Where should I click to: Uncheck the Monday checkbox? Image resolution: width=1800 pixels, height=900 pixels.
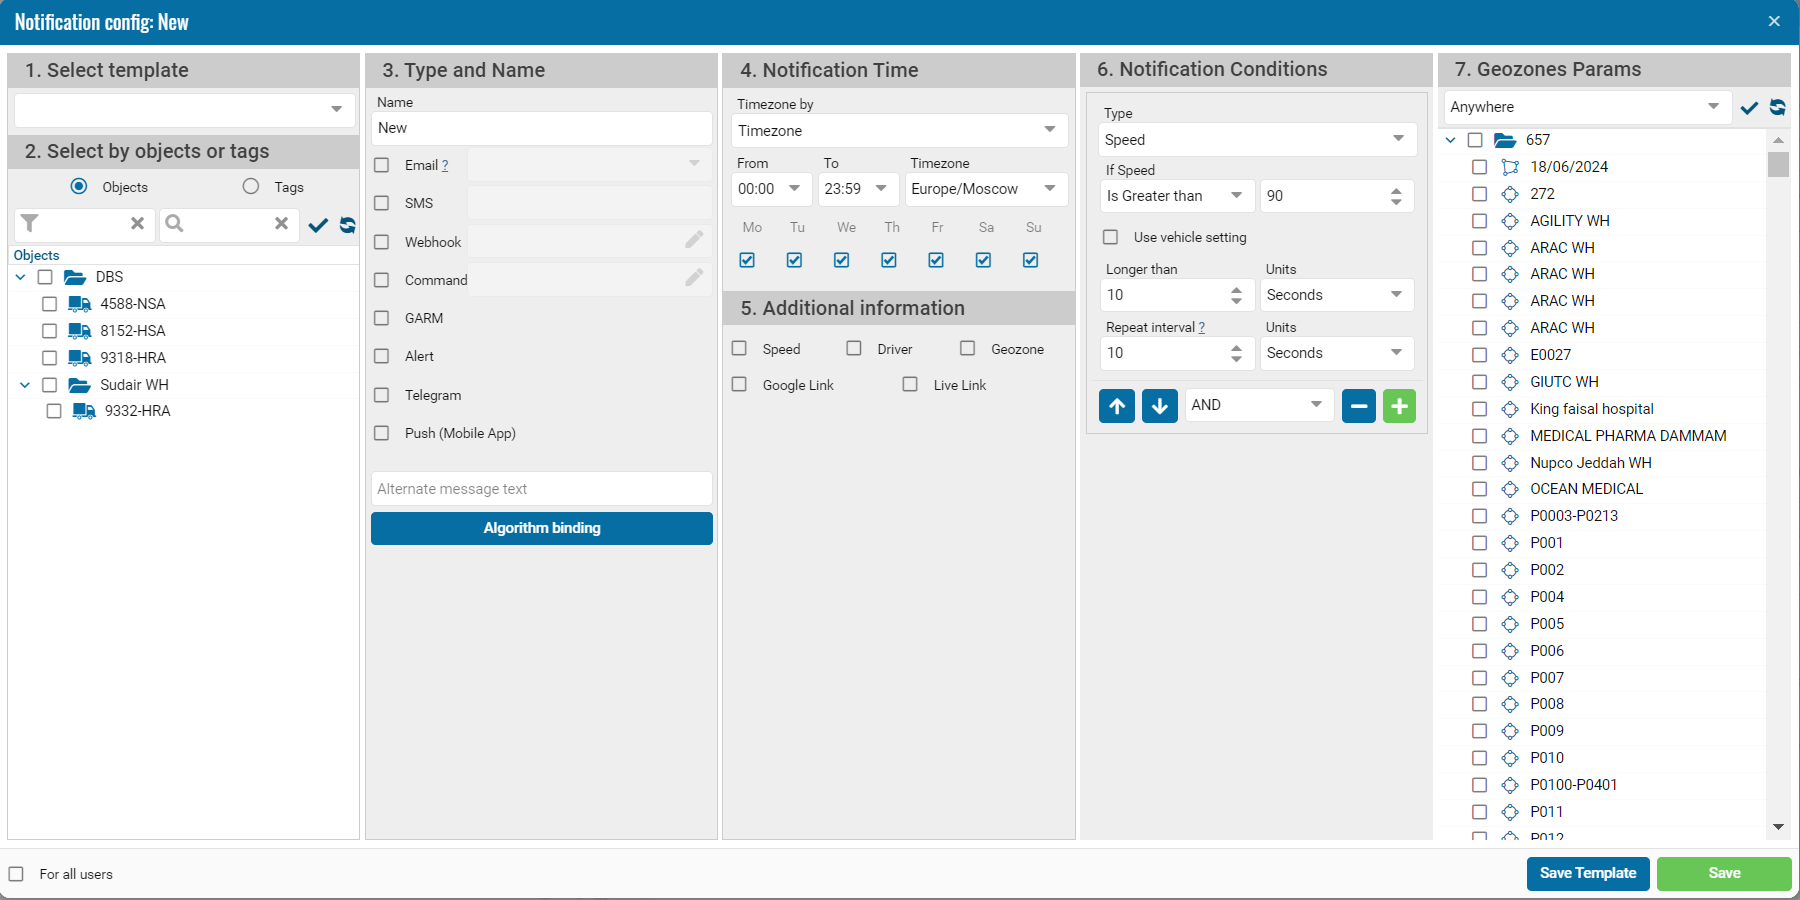click(x=747, y=260)
